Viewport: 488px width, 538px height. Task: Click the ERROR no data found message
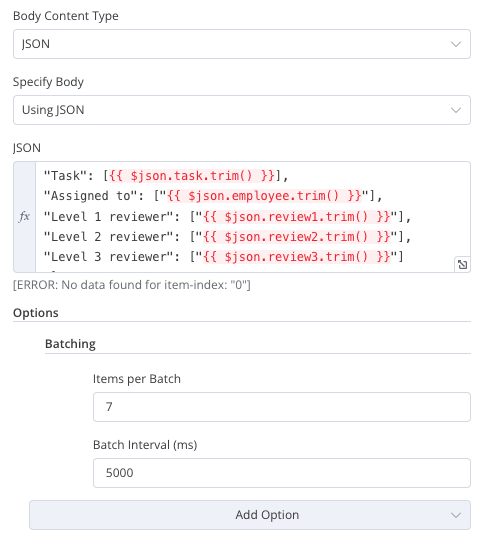[132, 285]
